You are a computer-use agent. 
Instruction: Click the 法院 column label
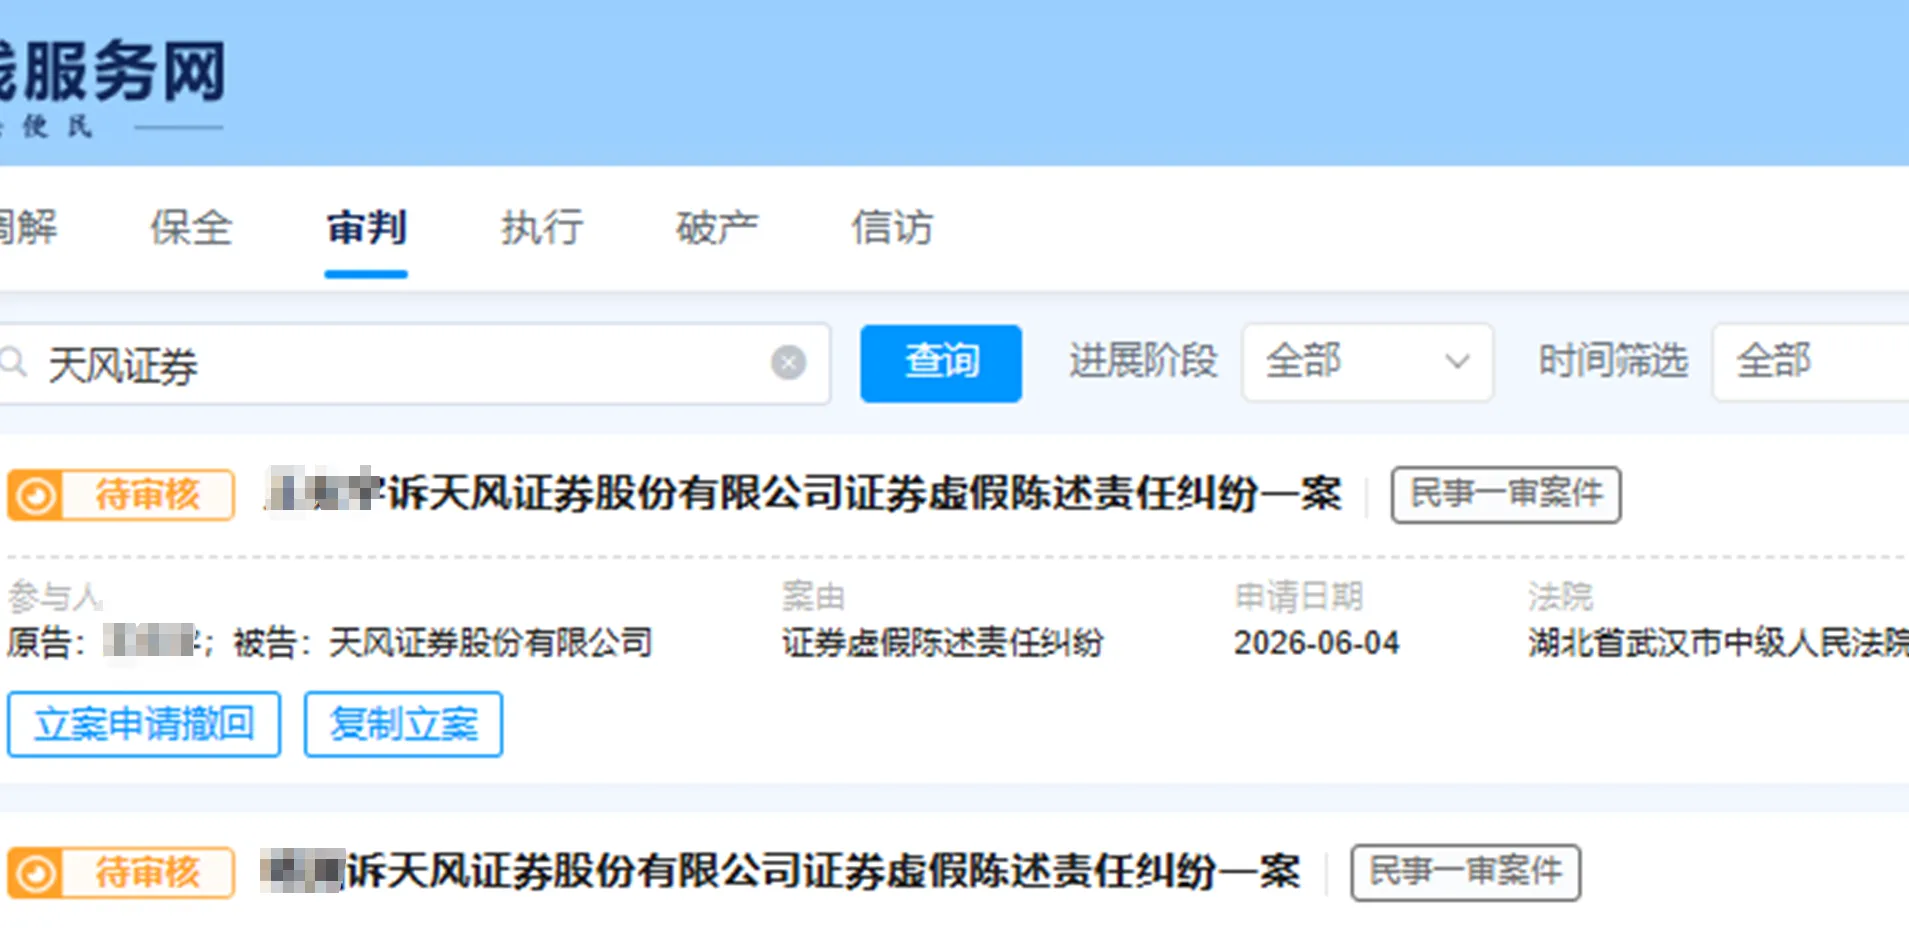click(x=1560, y=597)
